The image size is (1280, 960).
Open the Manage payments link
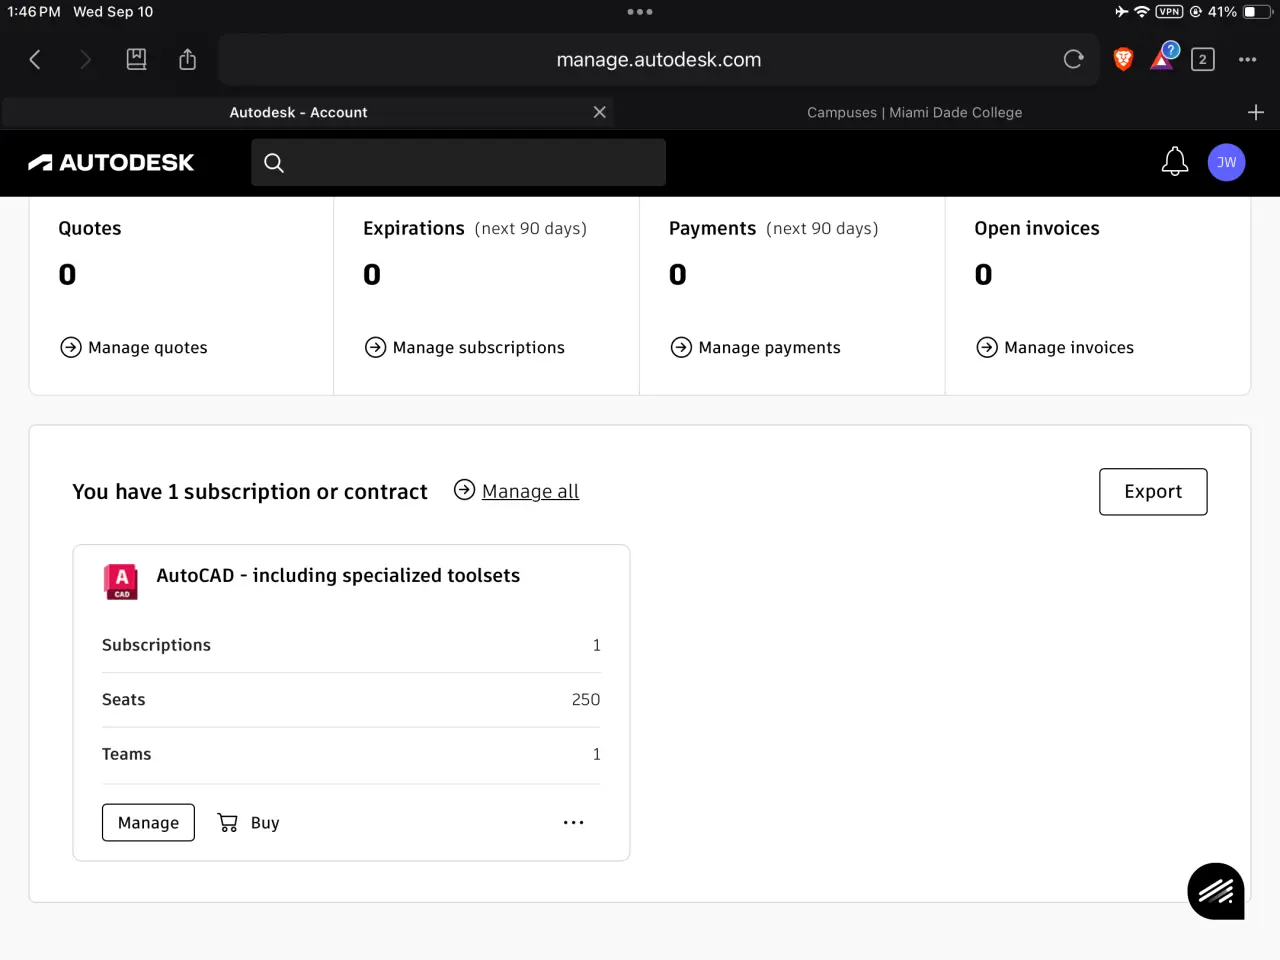click(x=769, y=347)
